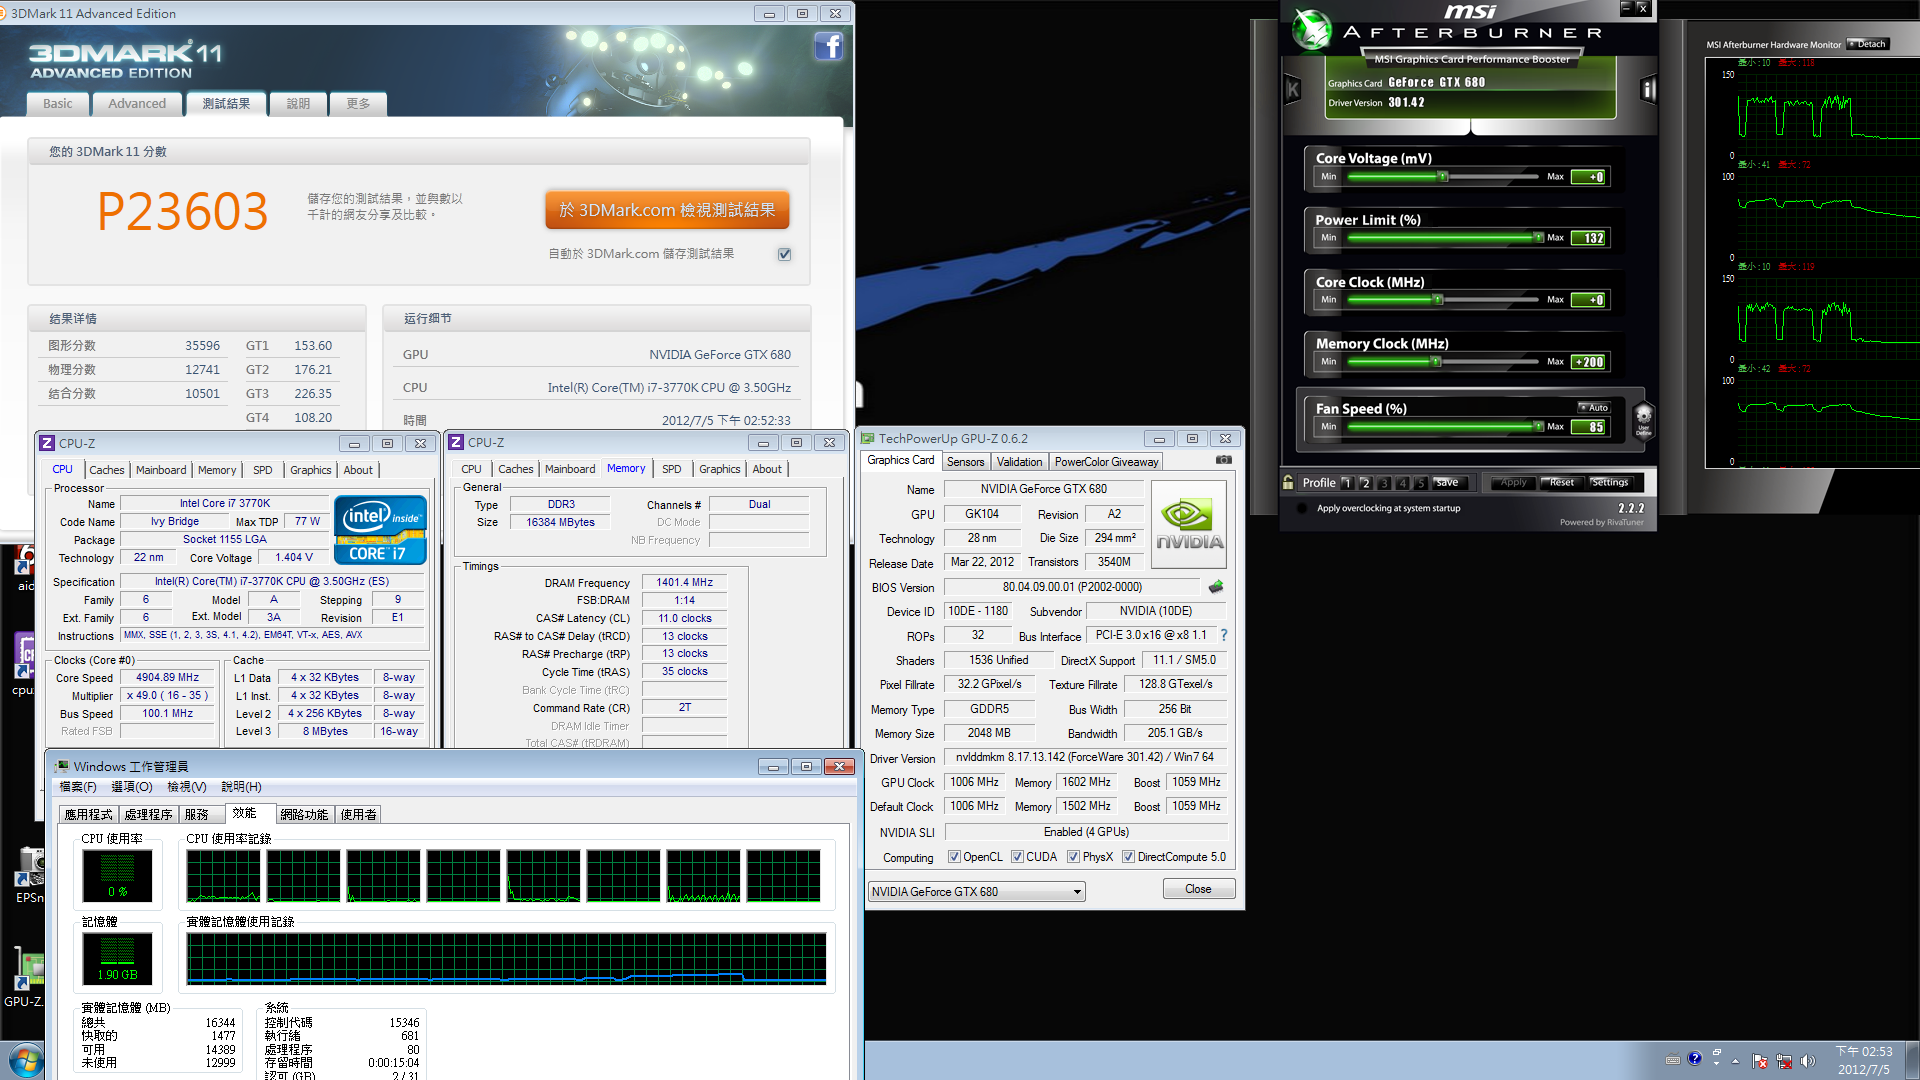Open the Windows Start orb

click(x=26, y=1060)
